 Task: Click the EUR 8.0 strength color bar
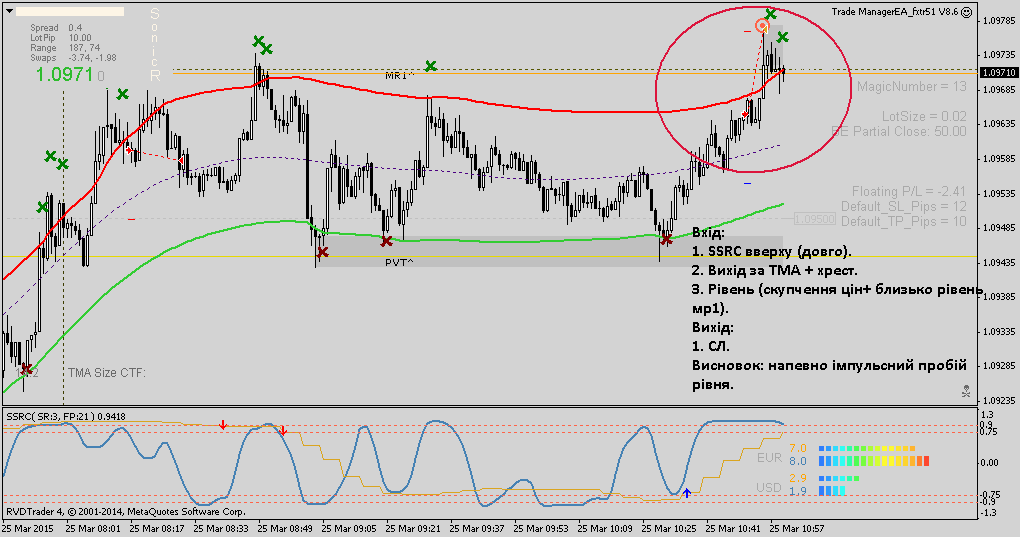coord(874,461)
